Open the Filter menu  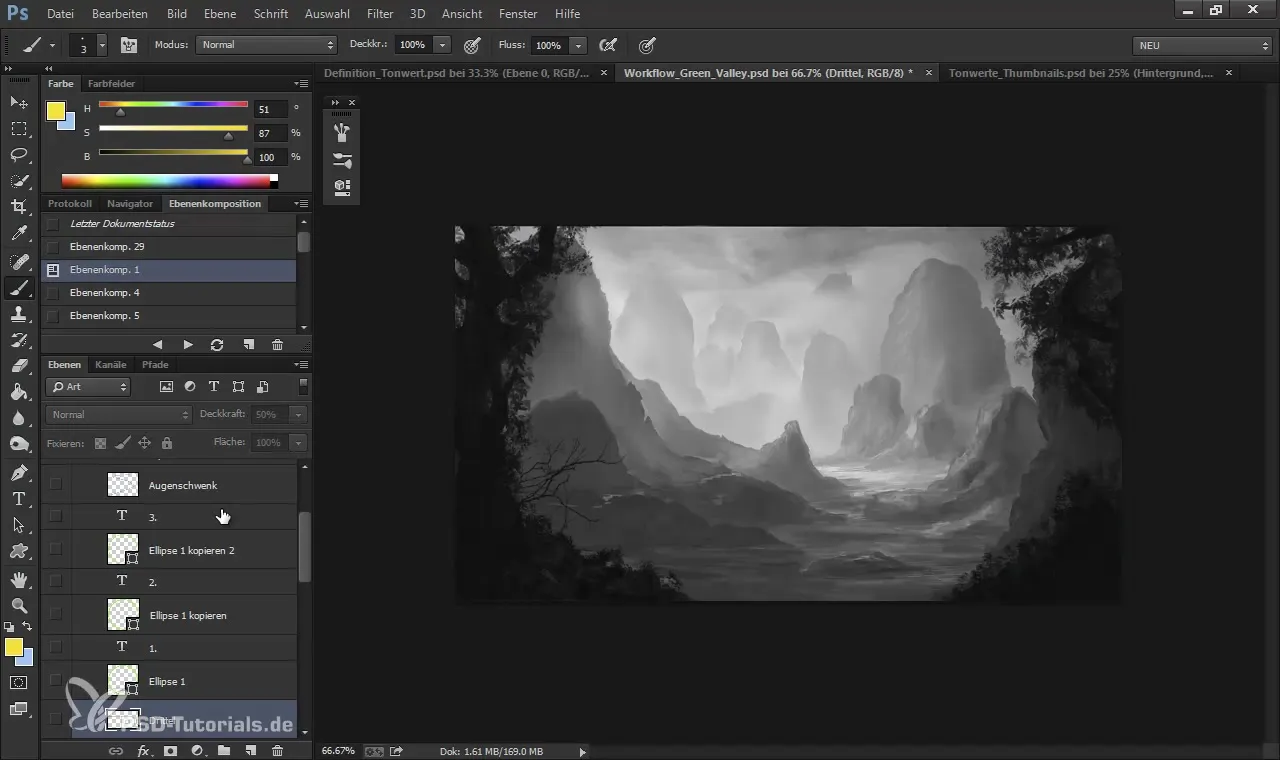click(379, 14)
